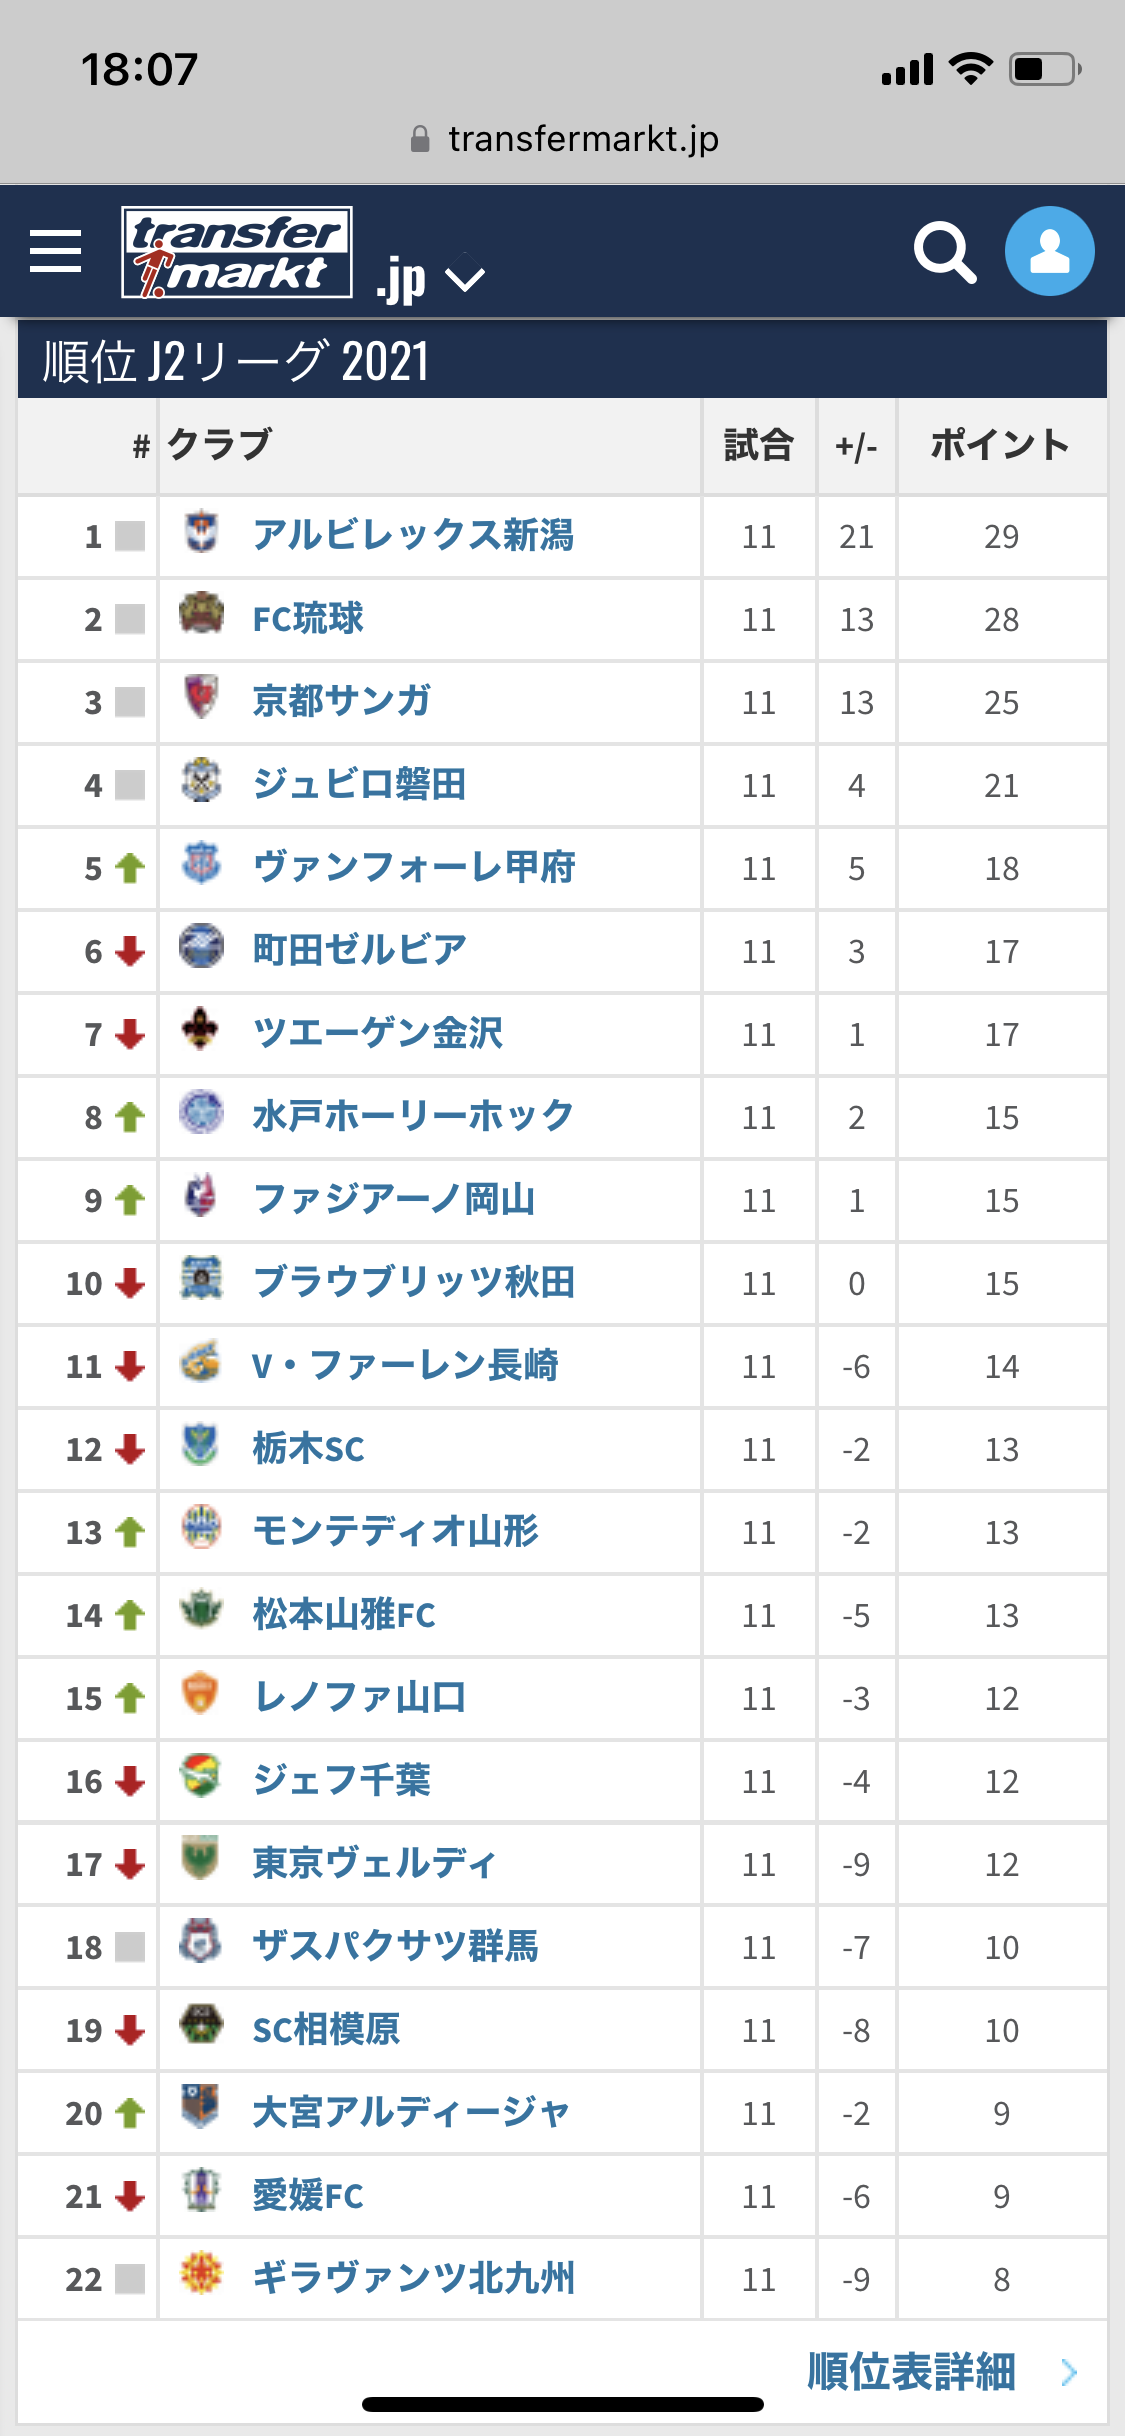Image resolution: width=1125 pixels, height=2436 pixels.
Task: Open the user profile icon
Action: (x=1049, y=251)
